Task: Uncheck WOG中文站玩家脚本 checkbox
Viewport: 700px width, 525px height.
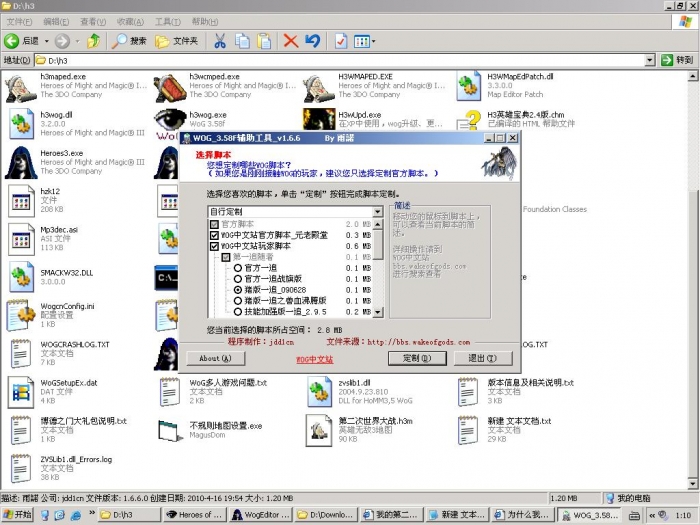Action: [214, 246]
